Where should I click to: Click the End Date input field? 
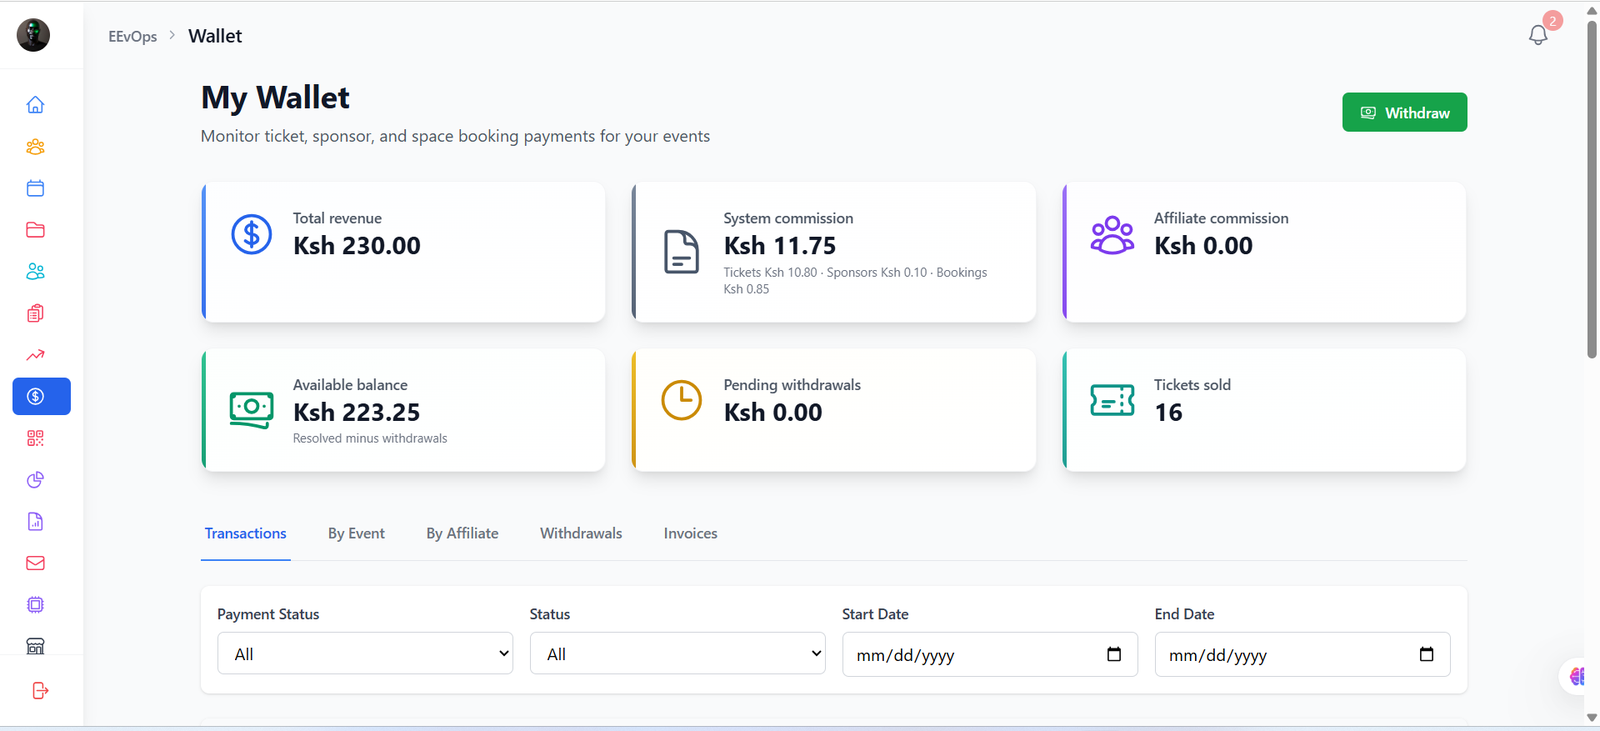click(x=1302, y=654)
